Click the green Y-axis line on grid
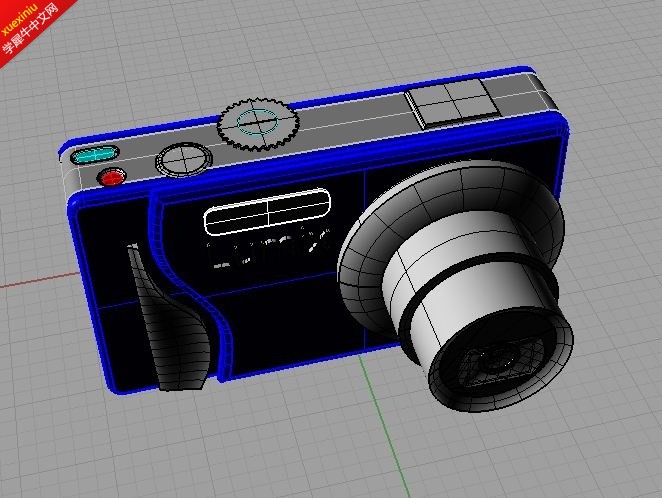This screenshot has width=662, height=498. click(385, 426)
